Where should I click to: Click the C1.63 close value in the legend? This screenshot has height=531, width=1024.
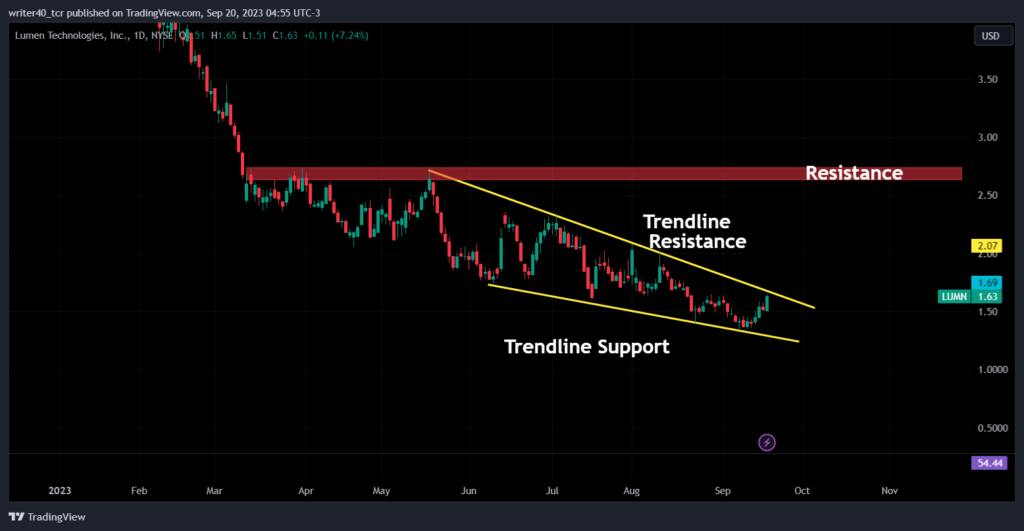coord(285,35)
